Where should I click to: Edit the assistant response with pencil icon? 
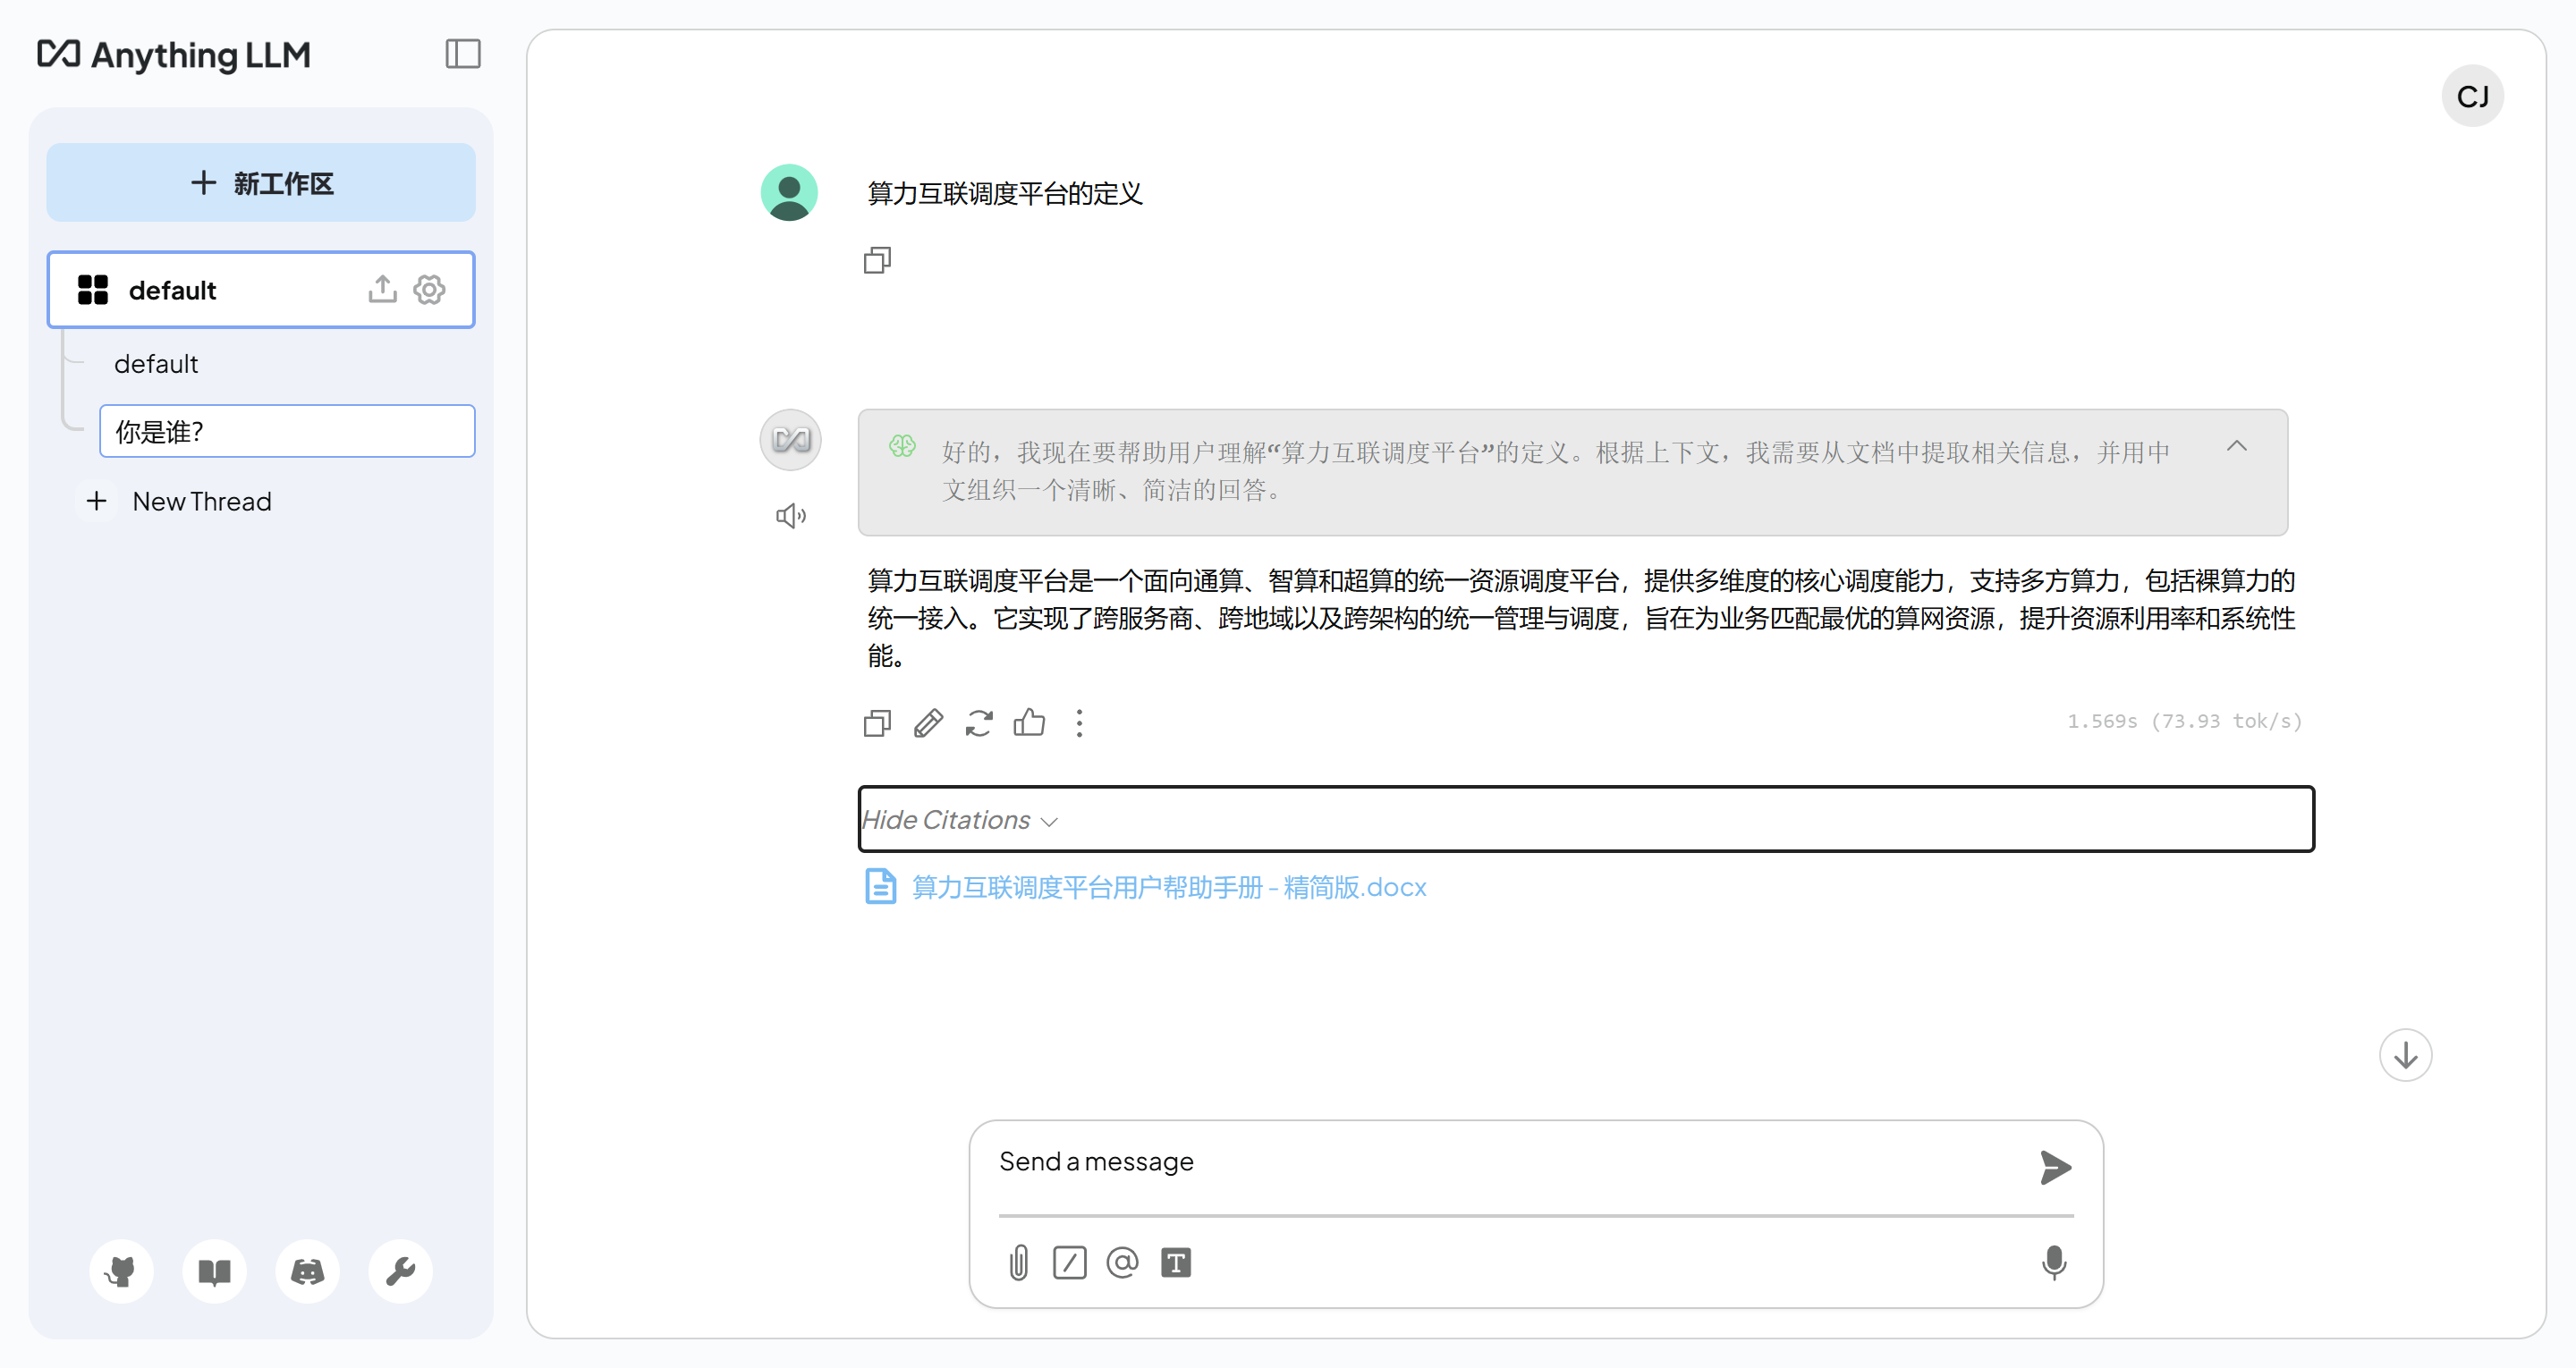[x=928, y=723]
